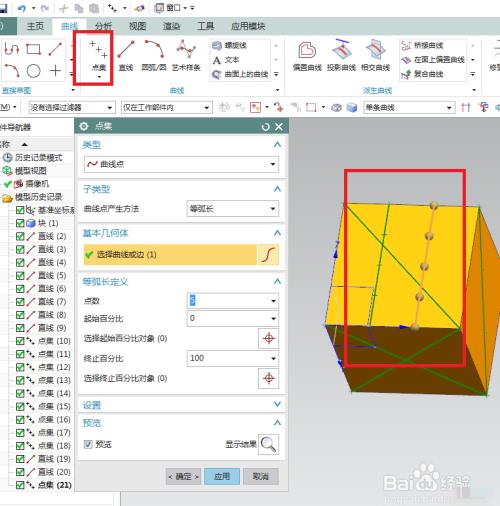Toggle checkbox of 点集 (21) feature
The height and width of the screenshot is (506, 500).
[20, 485]
